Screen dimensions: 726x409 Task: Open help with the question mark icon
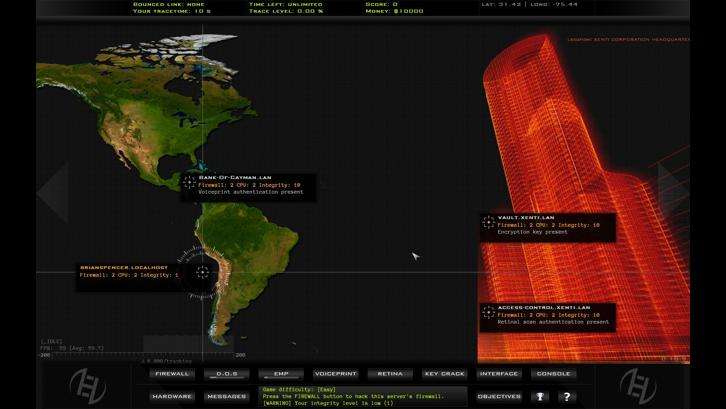[566, 396]
